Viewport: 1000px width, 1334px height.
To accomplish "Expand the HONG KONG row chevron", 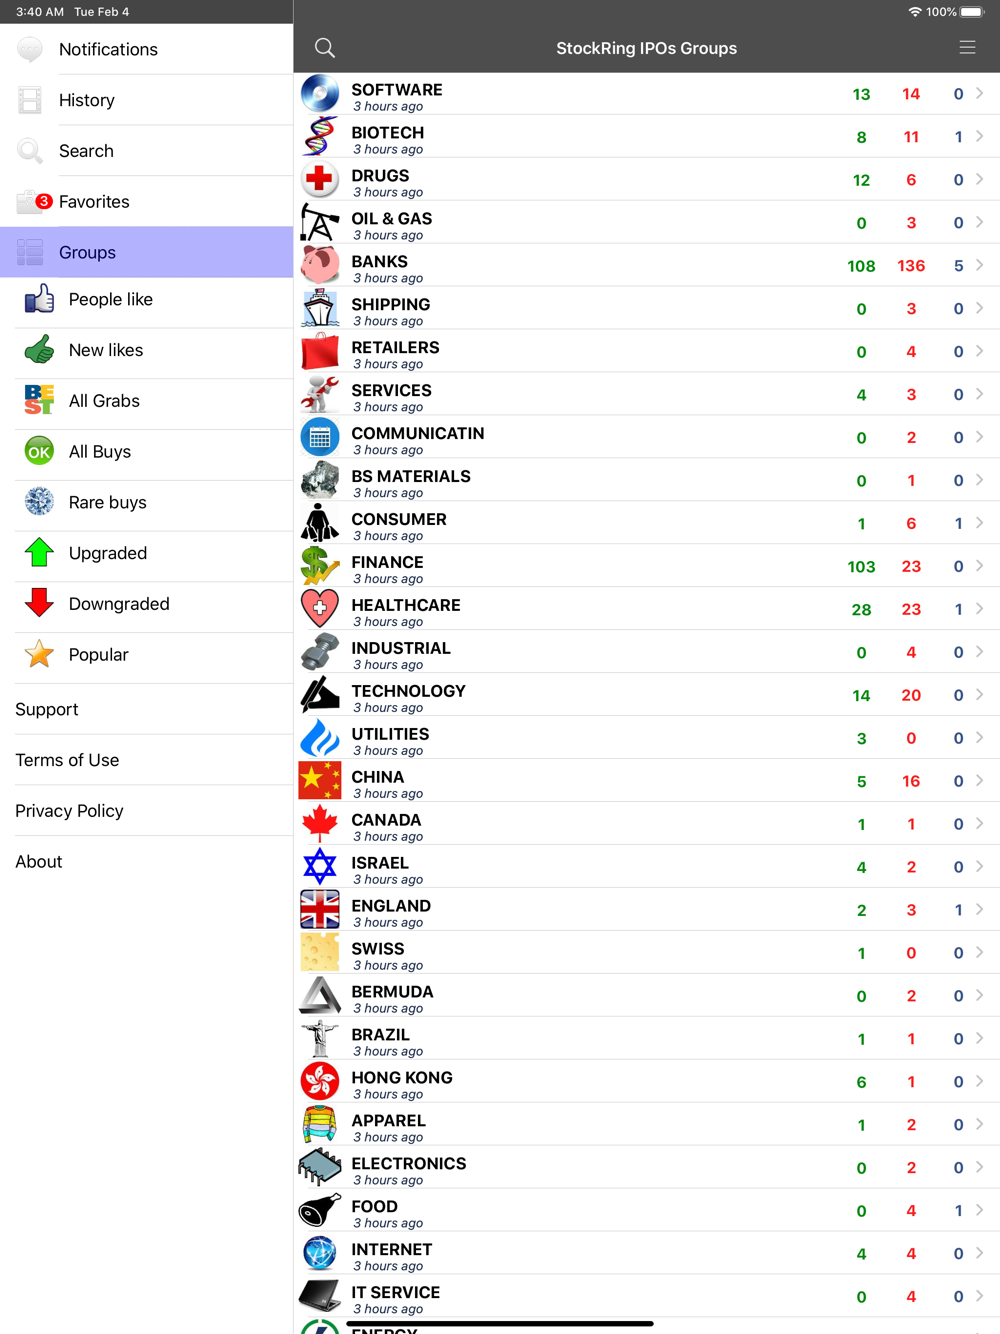I will (980, 1081).
